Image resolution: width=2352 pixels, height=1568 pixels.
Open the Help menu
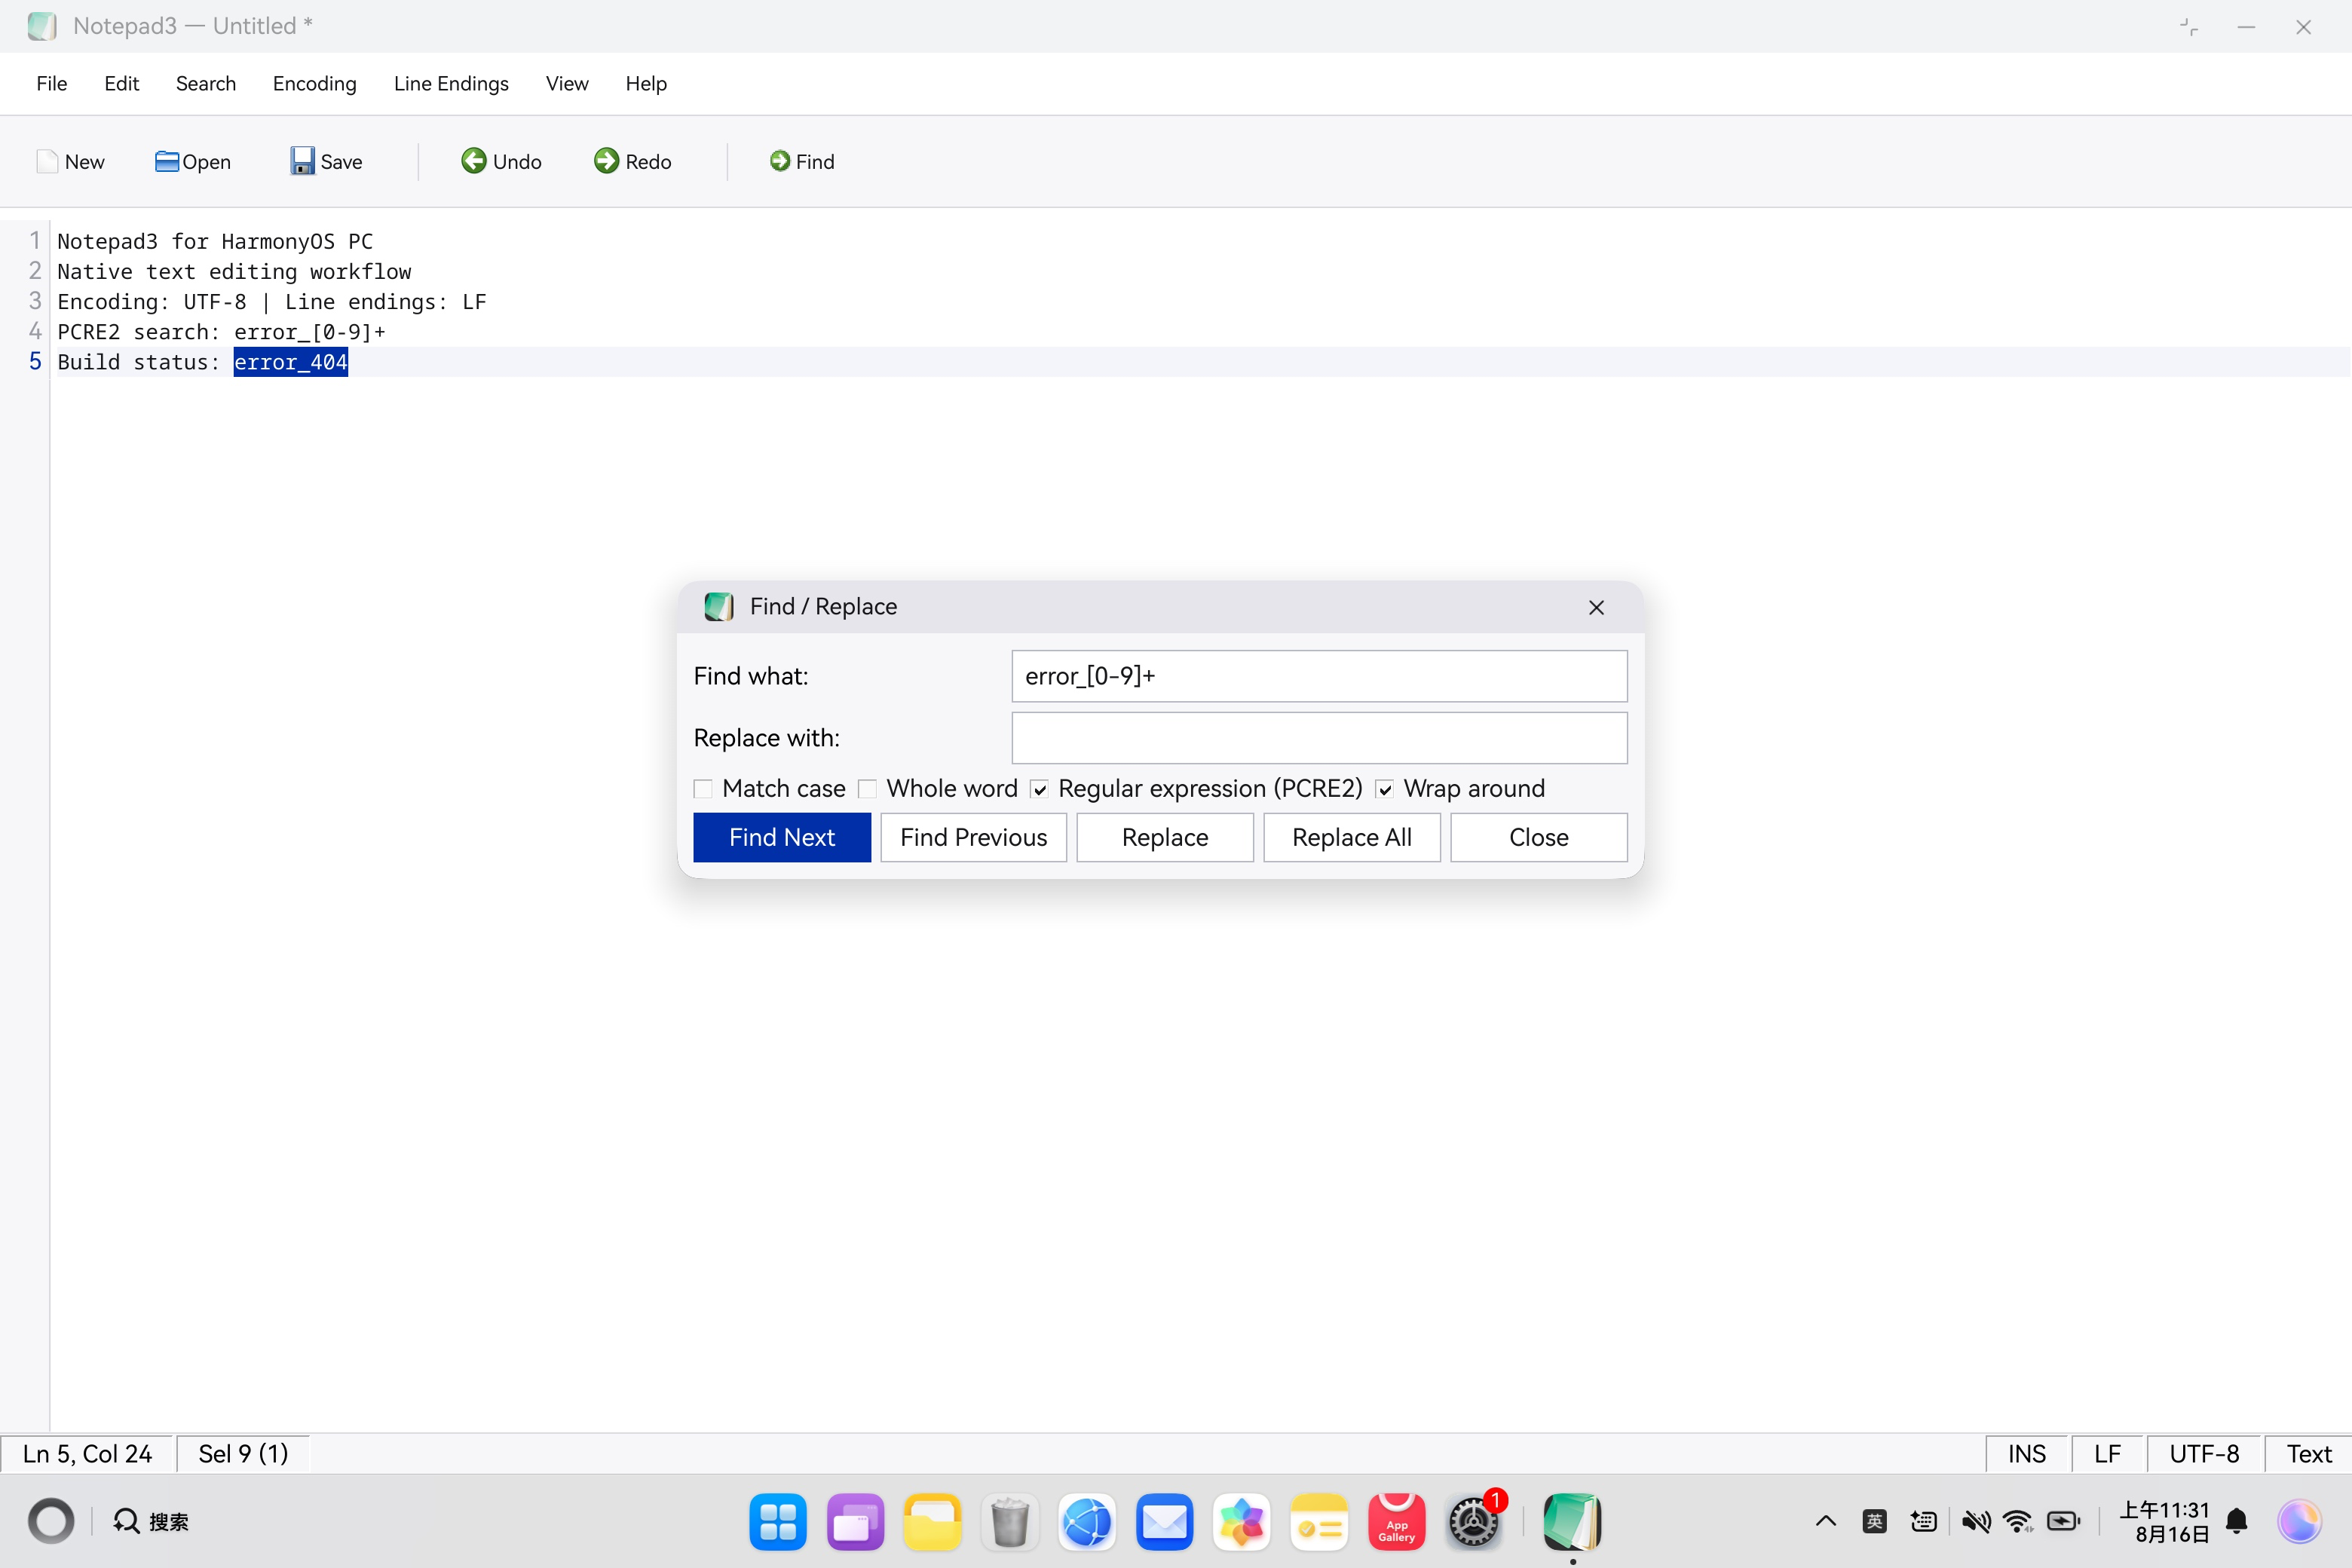(x=646, y=83)
